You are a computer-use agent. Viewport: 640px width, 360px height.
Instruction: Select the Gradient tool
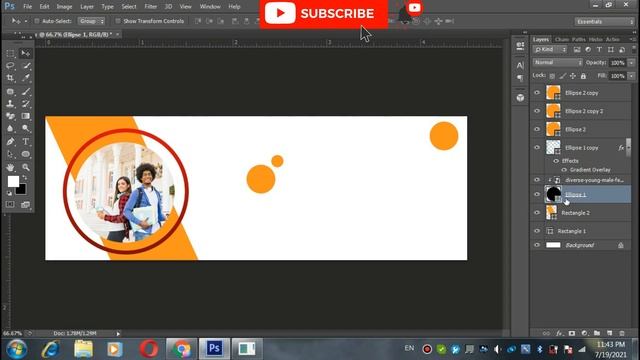tap(26, 116)
